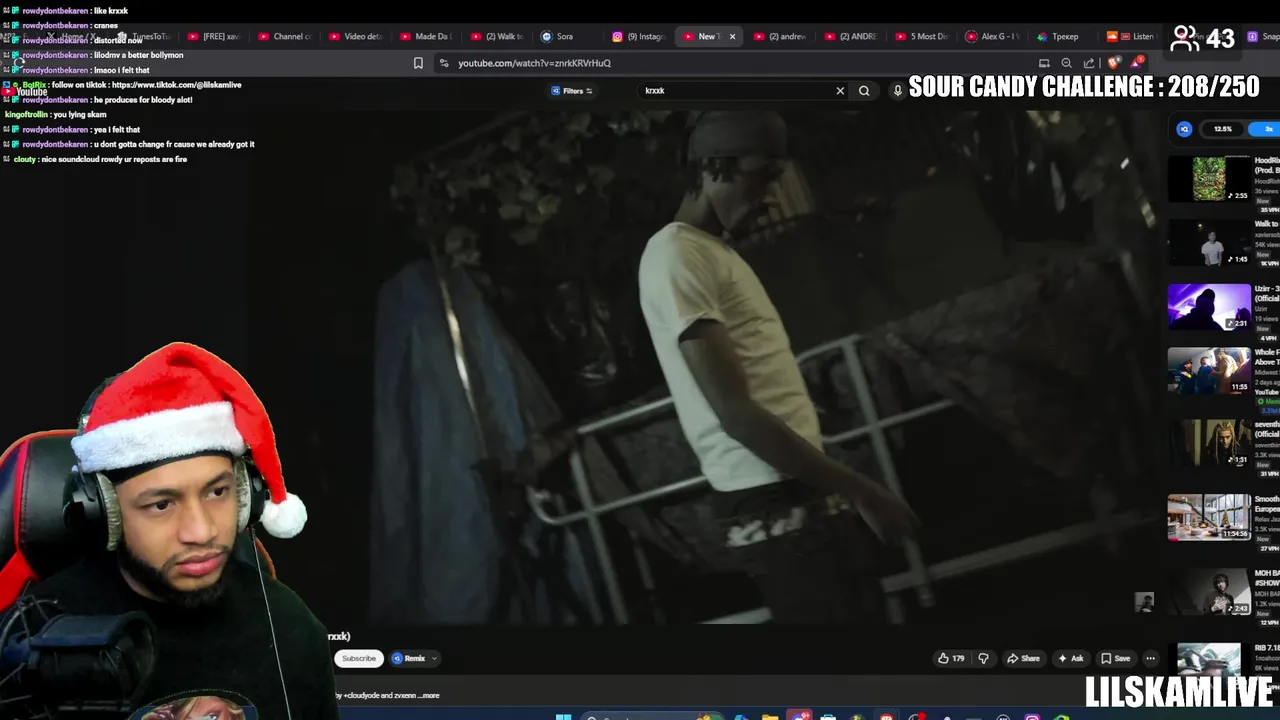
Task: Open the Windows Start button on the taskbar
Action: (563, 716)
